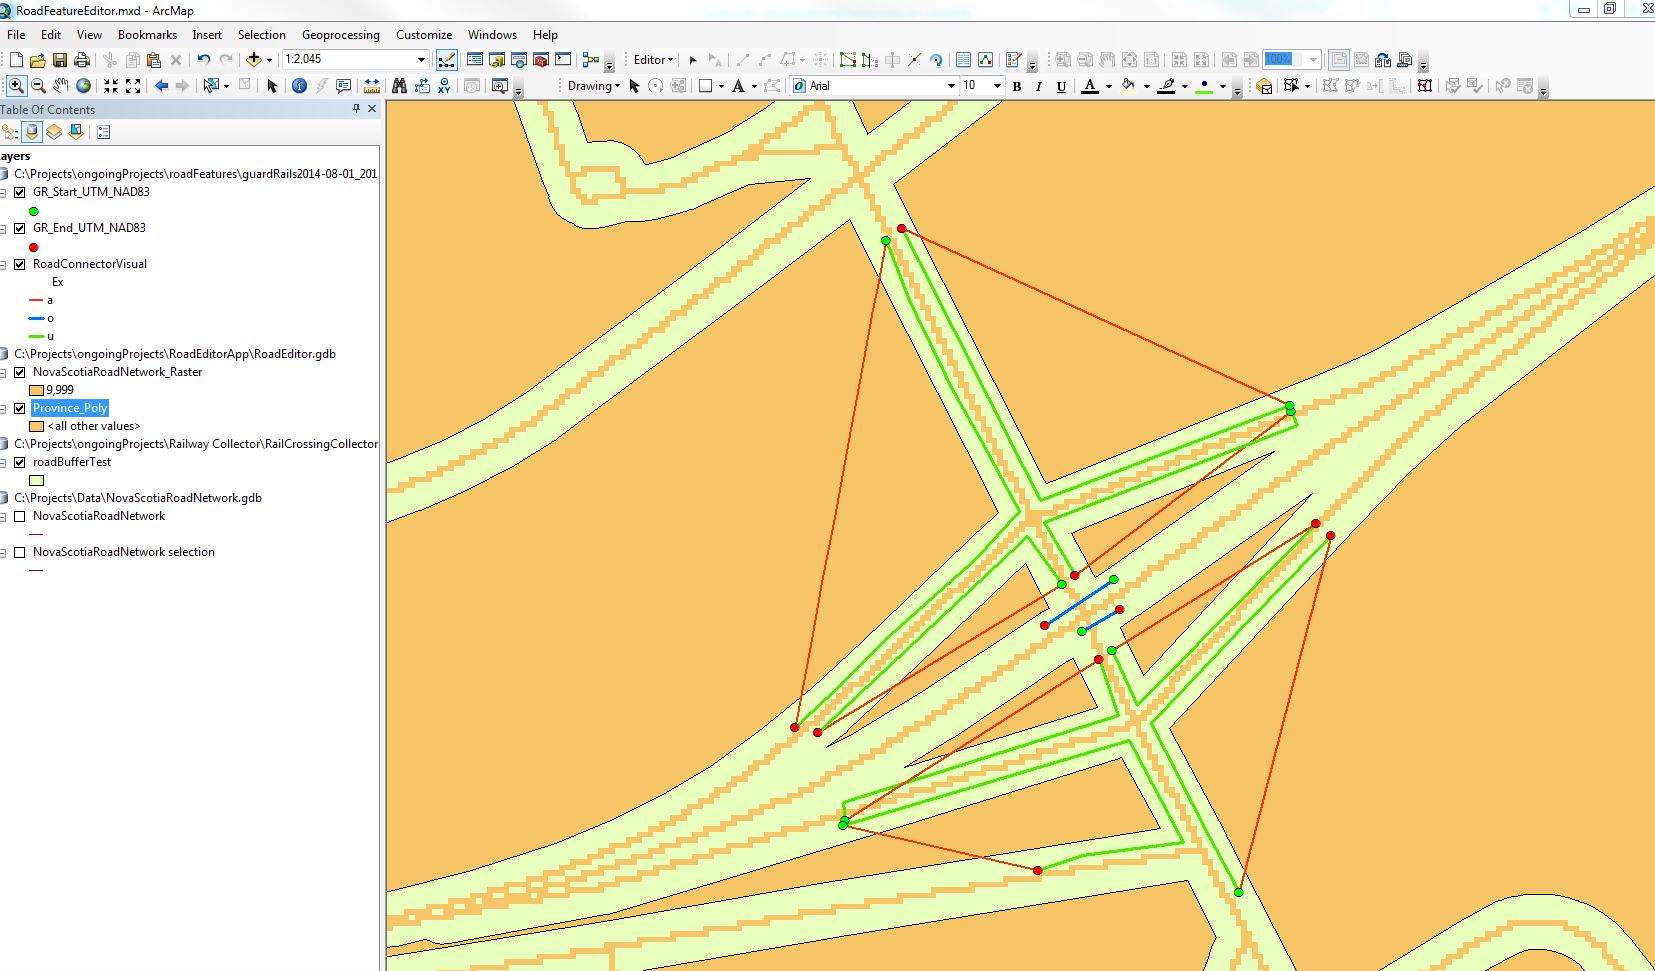The image size is (1655, 971).
Task: Collapse the RoadConnectorVisual layer legend
Action: pyautogui.click(x=4, y=265)
